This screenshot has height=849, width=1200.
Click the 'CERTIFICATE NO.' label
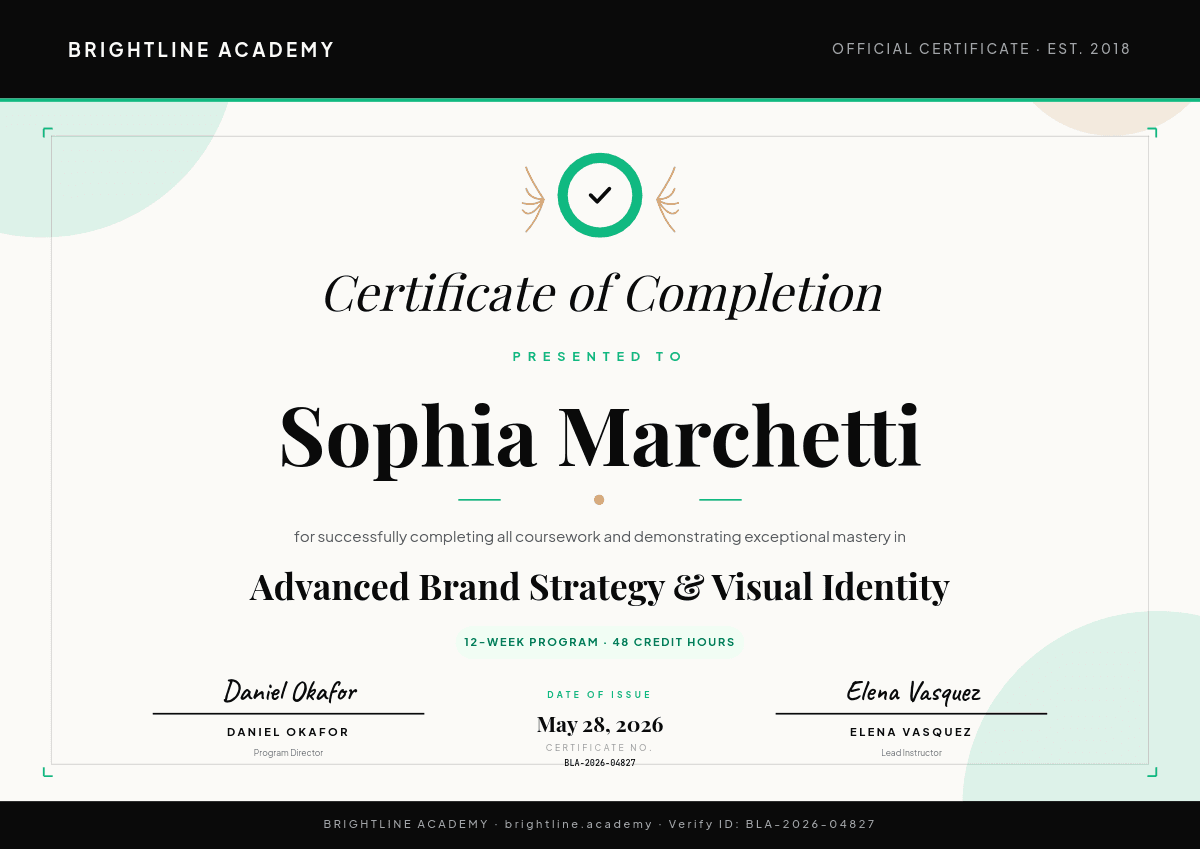[x=600, y=748]
